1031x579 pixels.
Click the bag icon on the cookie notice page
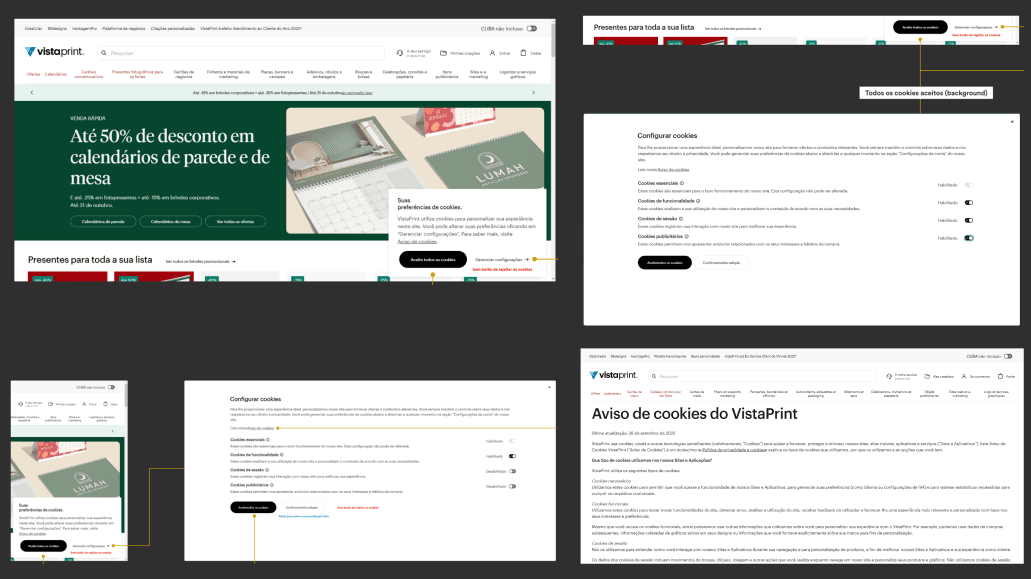[1000, 377]
